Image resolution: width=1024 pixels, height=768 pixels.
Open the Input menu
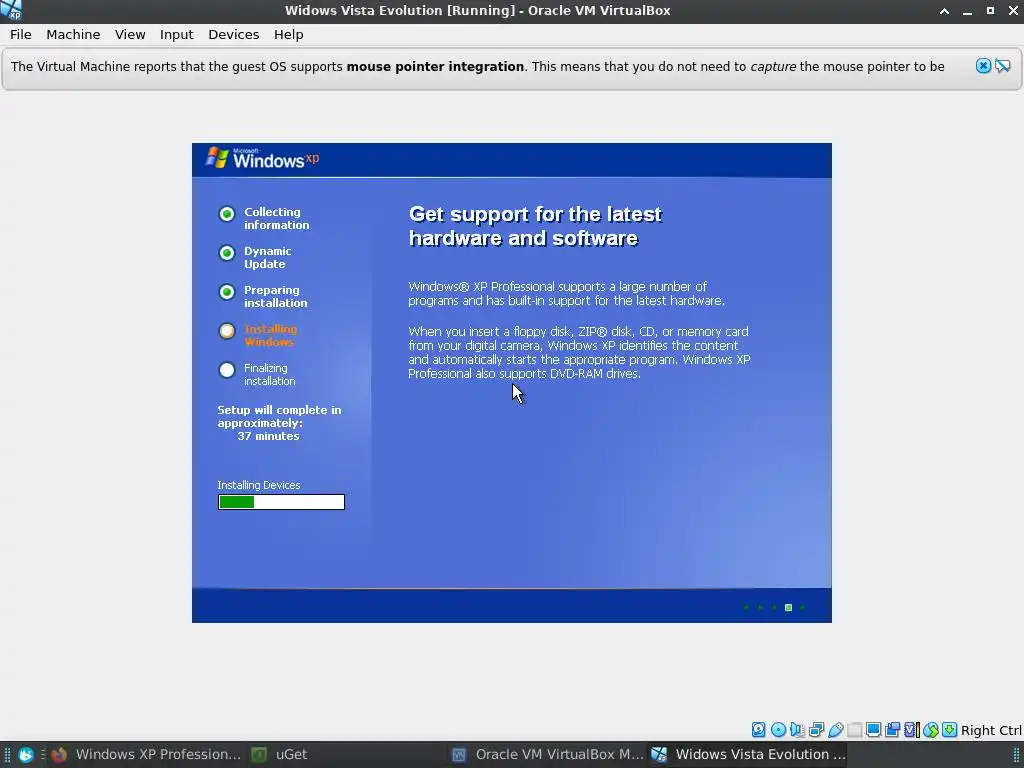[x=176, y=35]
